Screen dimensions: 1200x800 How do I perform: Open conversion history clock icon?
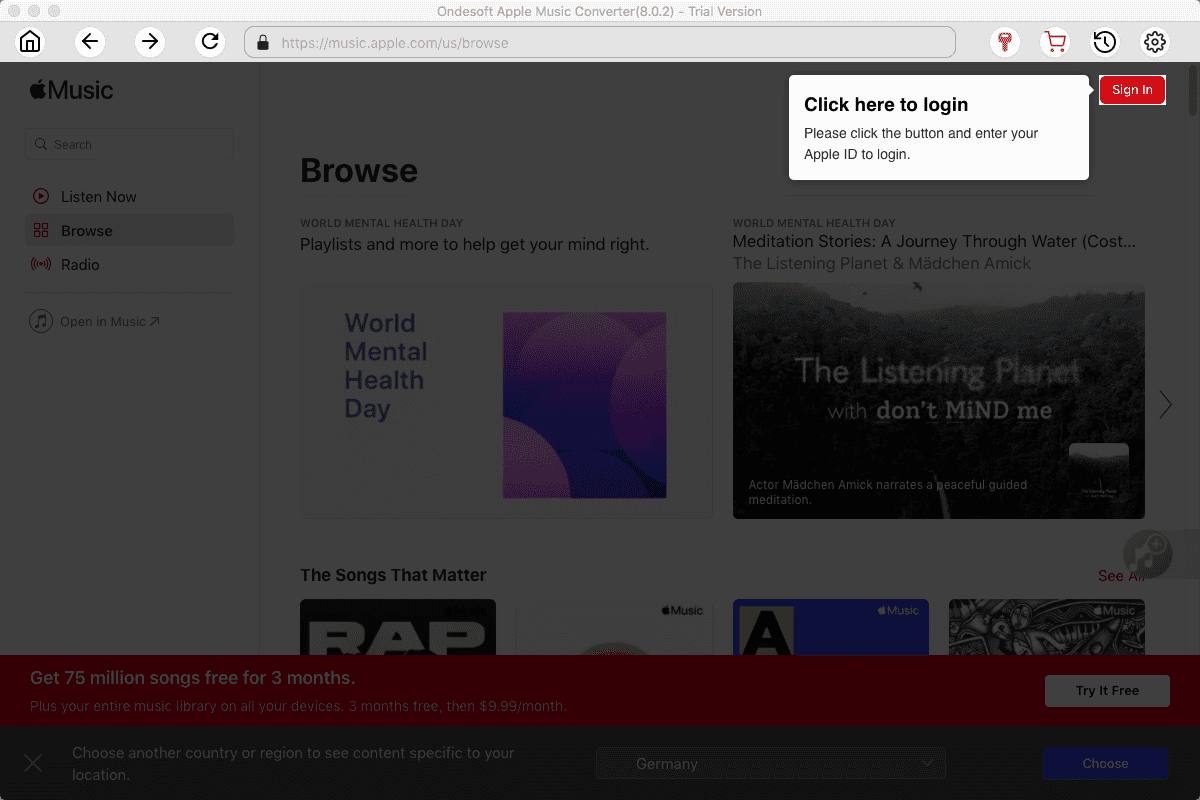pos(1105,42)
